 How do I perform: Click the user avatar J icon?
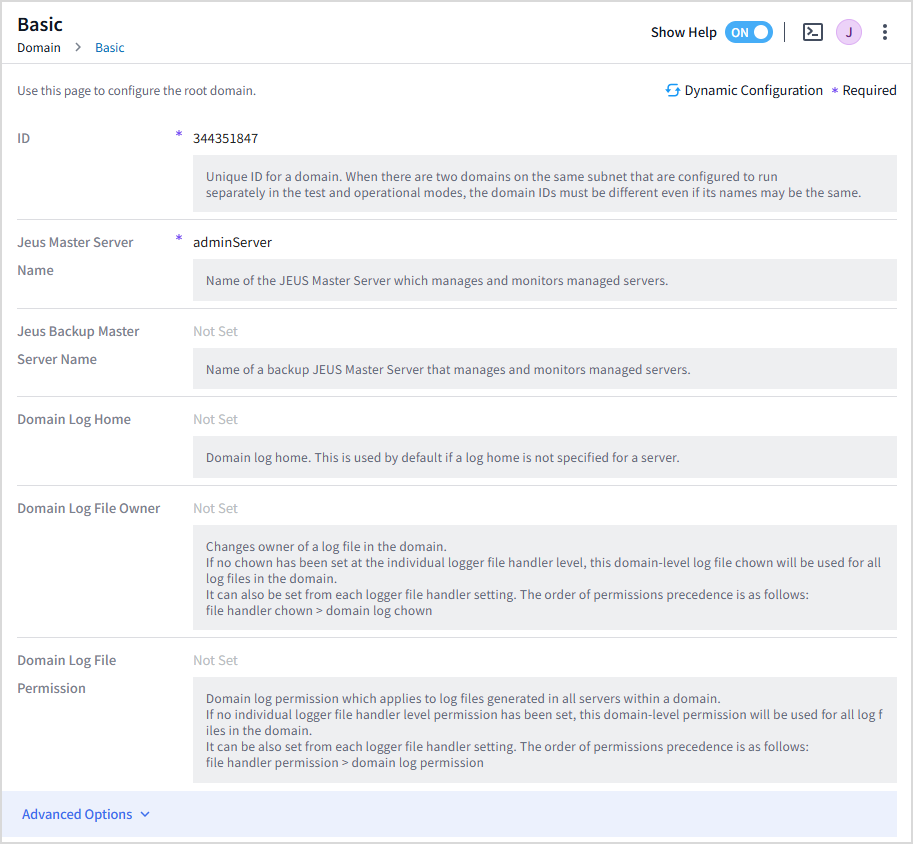pos(848,32)
